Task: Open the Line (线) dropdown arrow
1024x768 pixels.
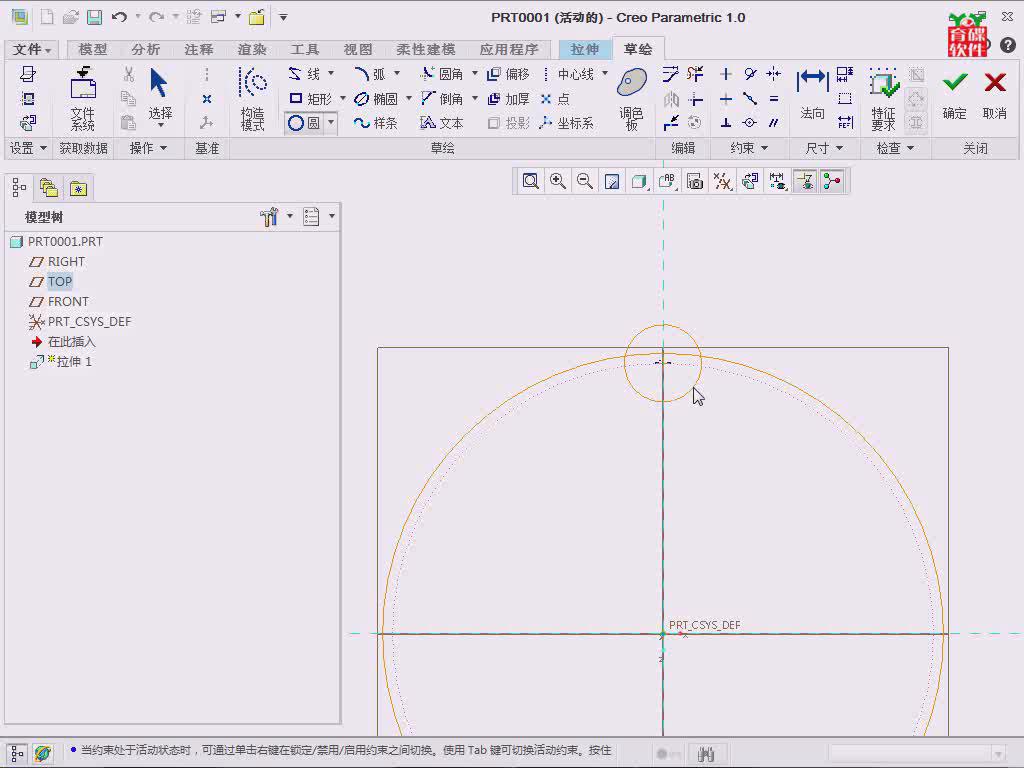Action: click(x=331, y=73)
